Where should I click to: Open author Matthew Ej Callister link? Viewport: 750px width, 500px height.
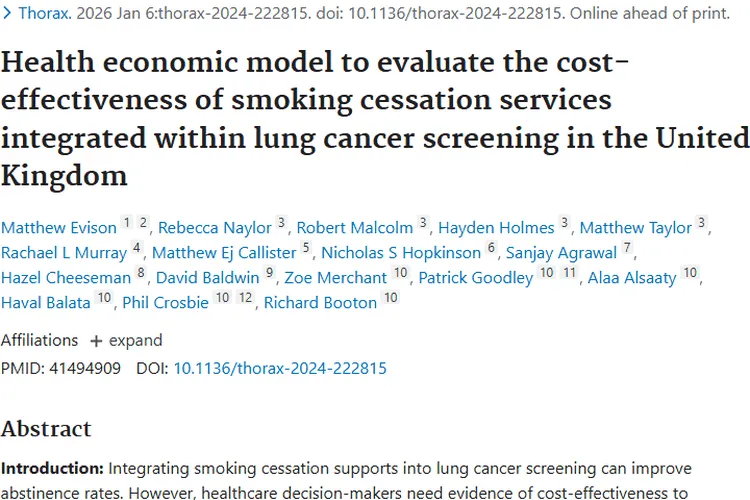(224, 252)
